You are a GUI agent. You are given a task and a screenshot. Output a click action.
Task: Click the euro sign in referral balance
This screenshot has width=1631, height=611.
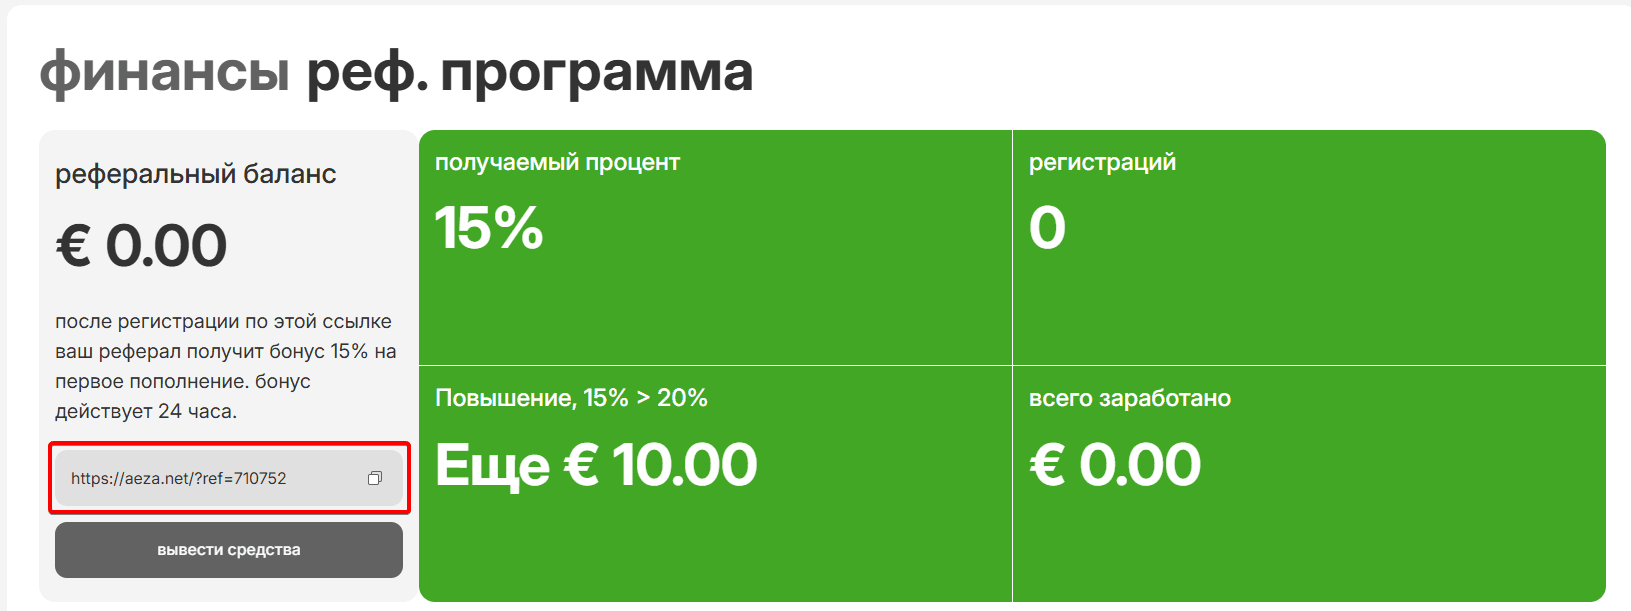tap(73, 246)
